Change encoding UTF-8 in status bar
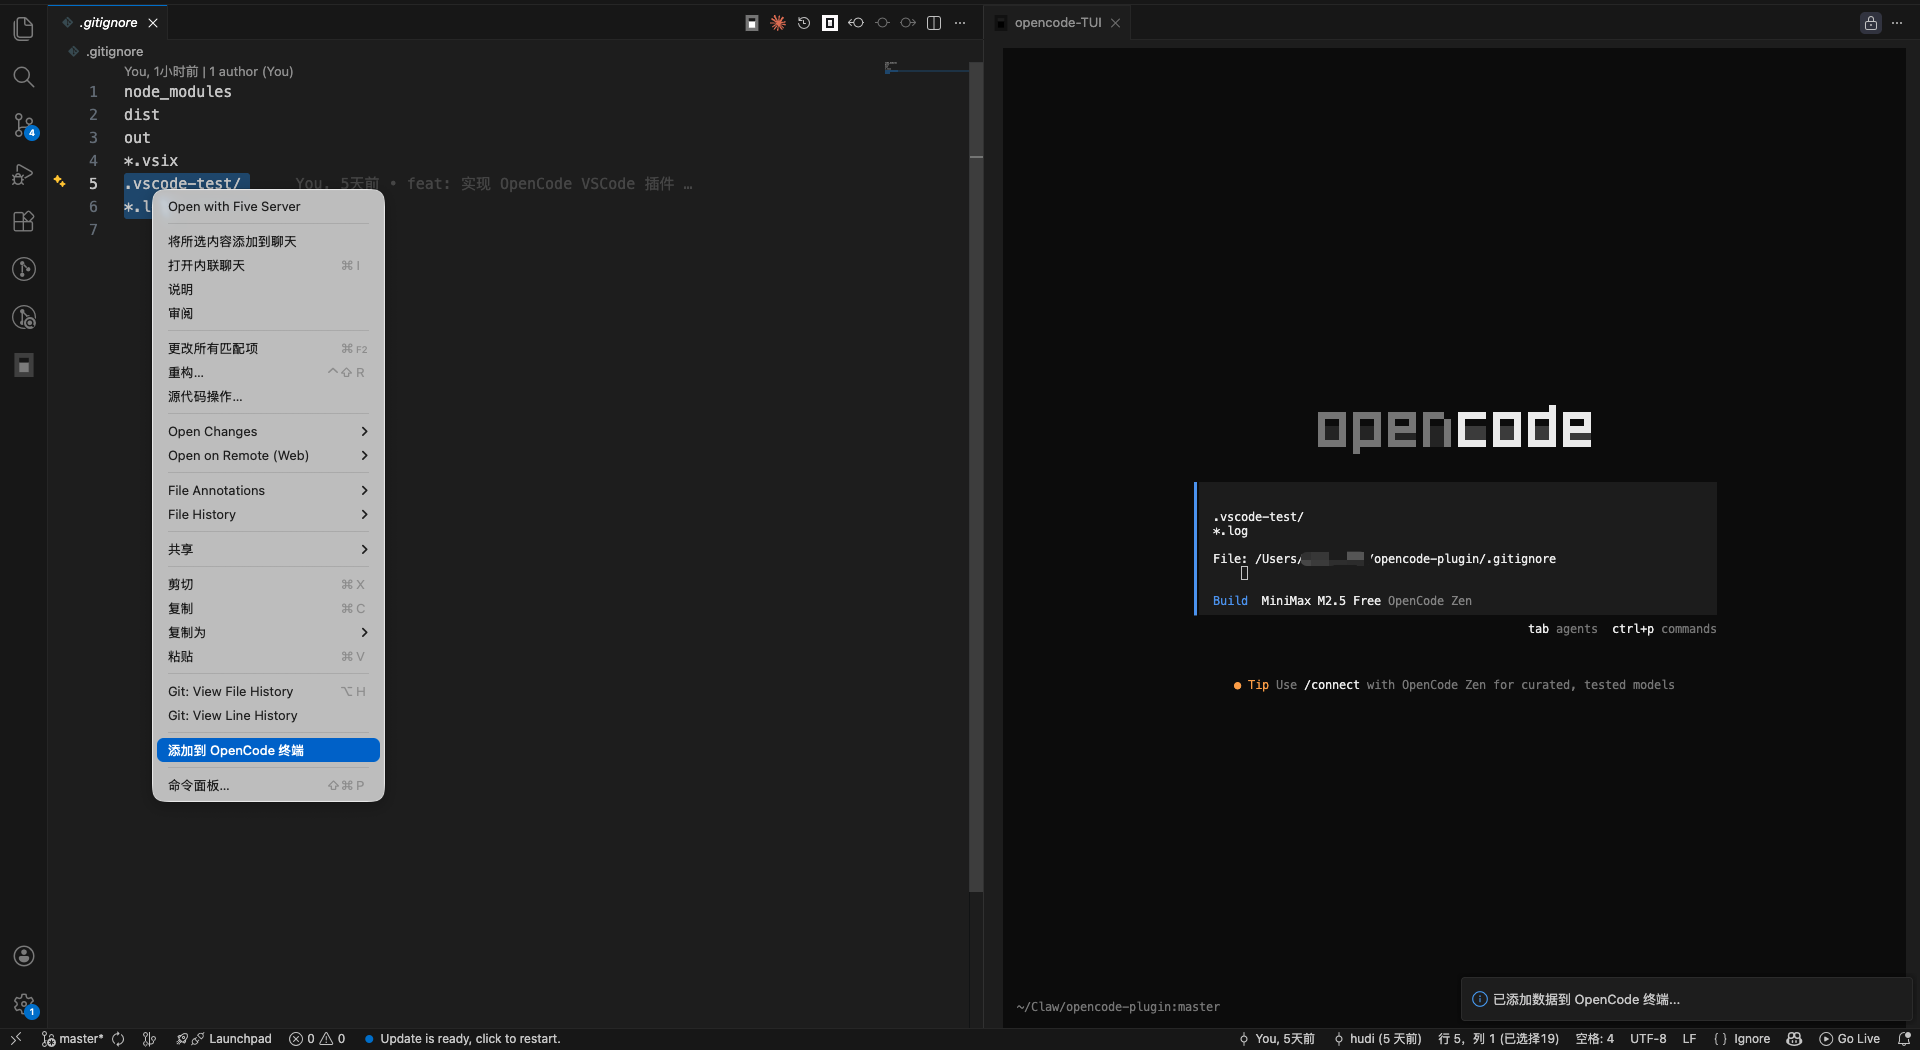1920x1050 pixels. [x=1648, y=1039]
